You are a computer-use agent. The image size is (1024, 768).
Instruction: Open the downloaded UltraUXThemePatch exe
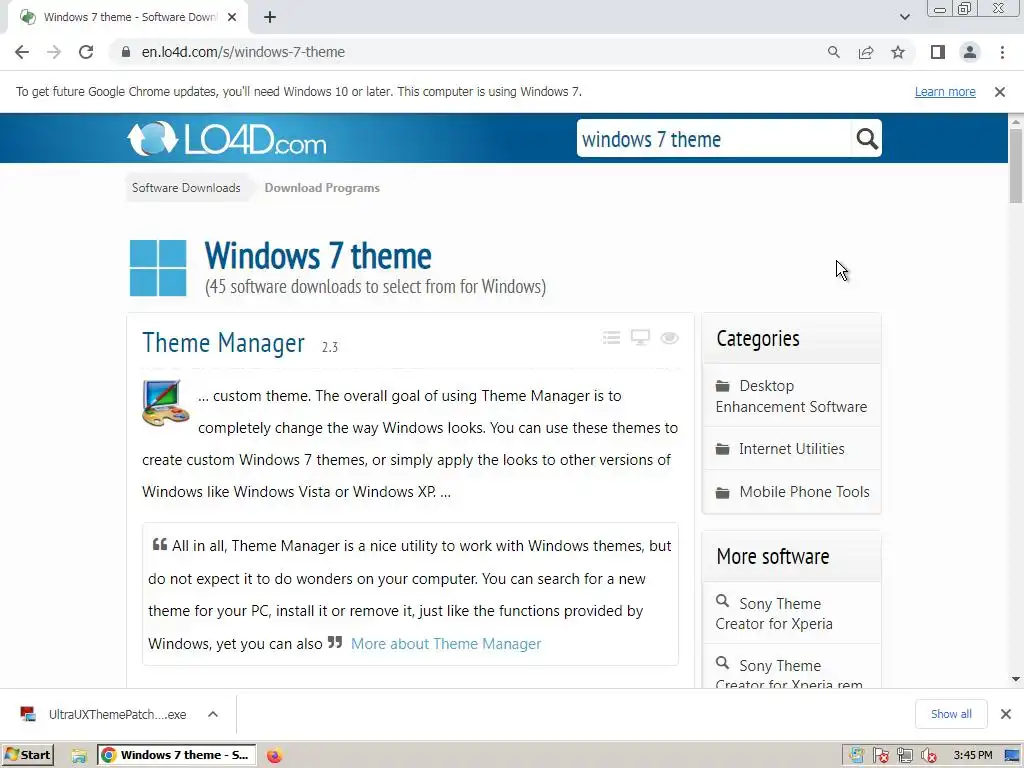[104, 714]
